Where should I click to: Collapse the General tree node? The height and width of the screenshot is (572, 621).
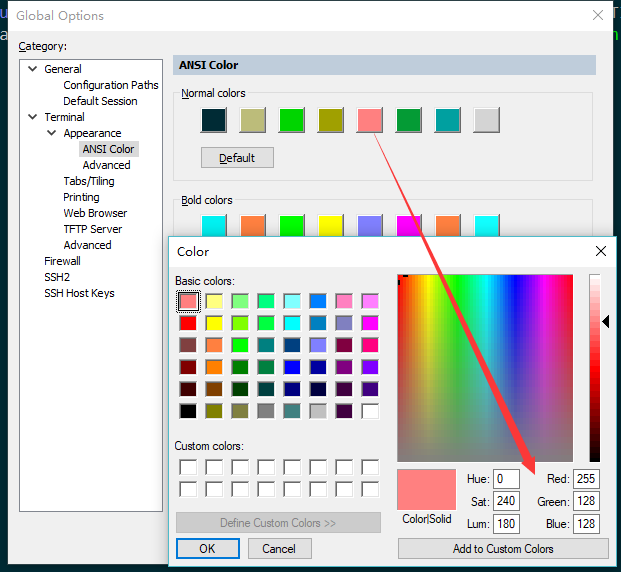33,69
